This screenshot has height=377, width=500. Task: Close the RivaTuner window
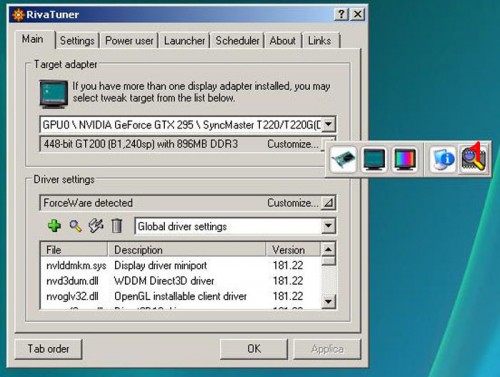tap(357, 14)
